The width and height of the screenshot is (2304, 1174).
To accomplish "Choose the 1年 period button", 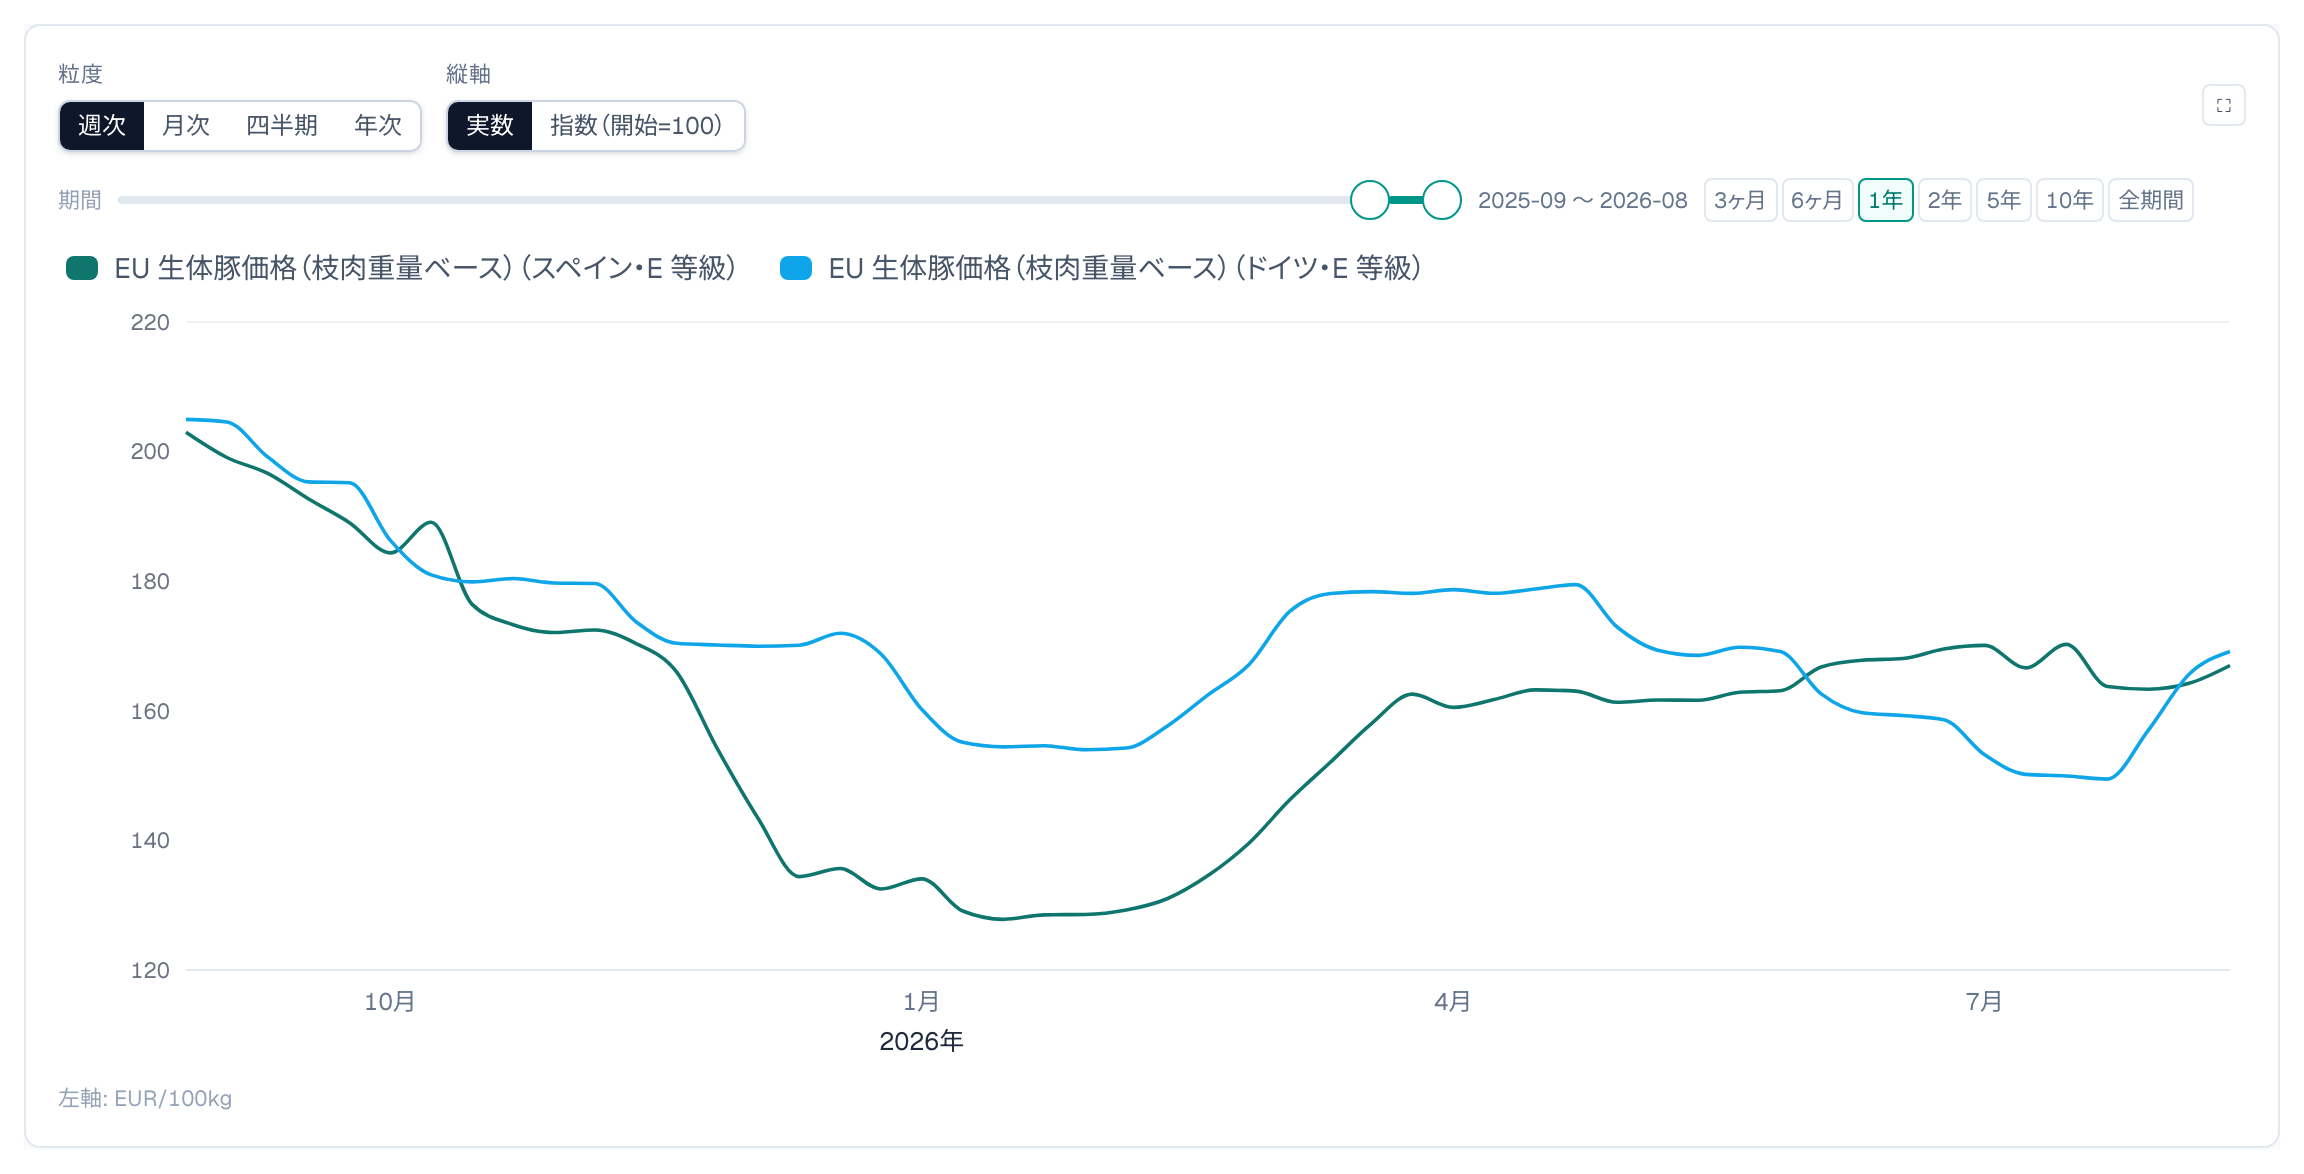I will tap(1885, 200).
